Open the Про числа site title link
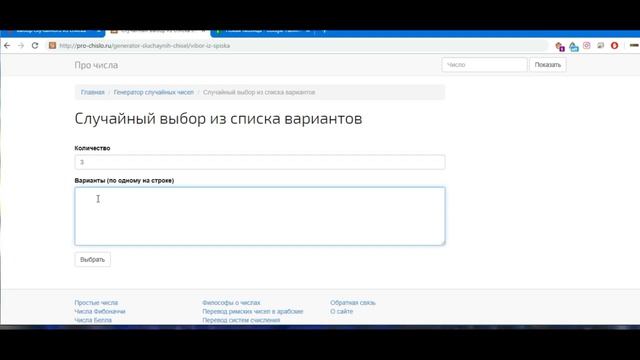 coord(96,65)
